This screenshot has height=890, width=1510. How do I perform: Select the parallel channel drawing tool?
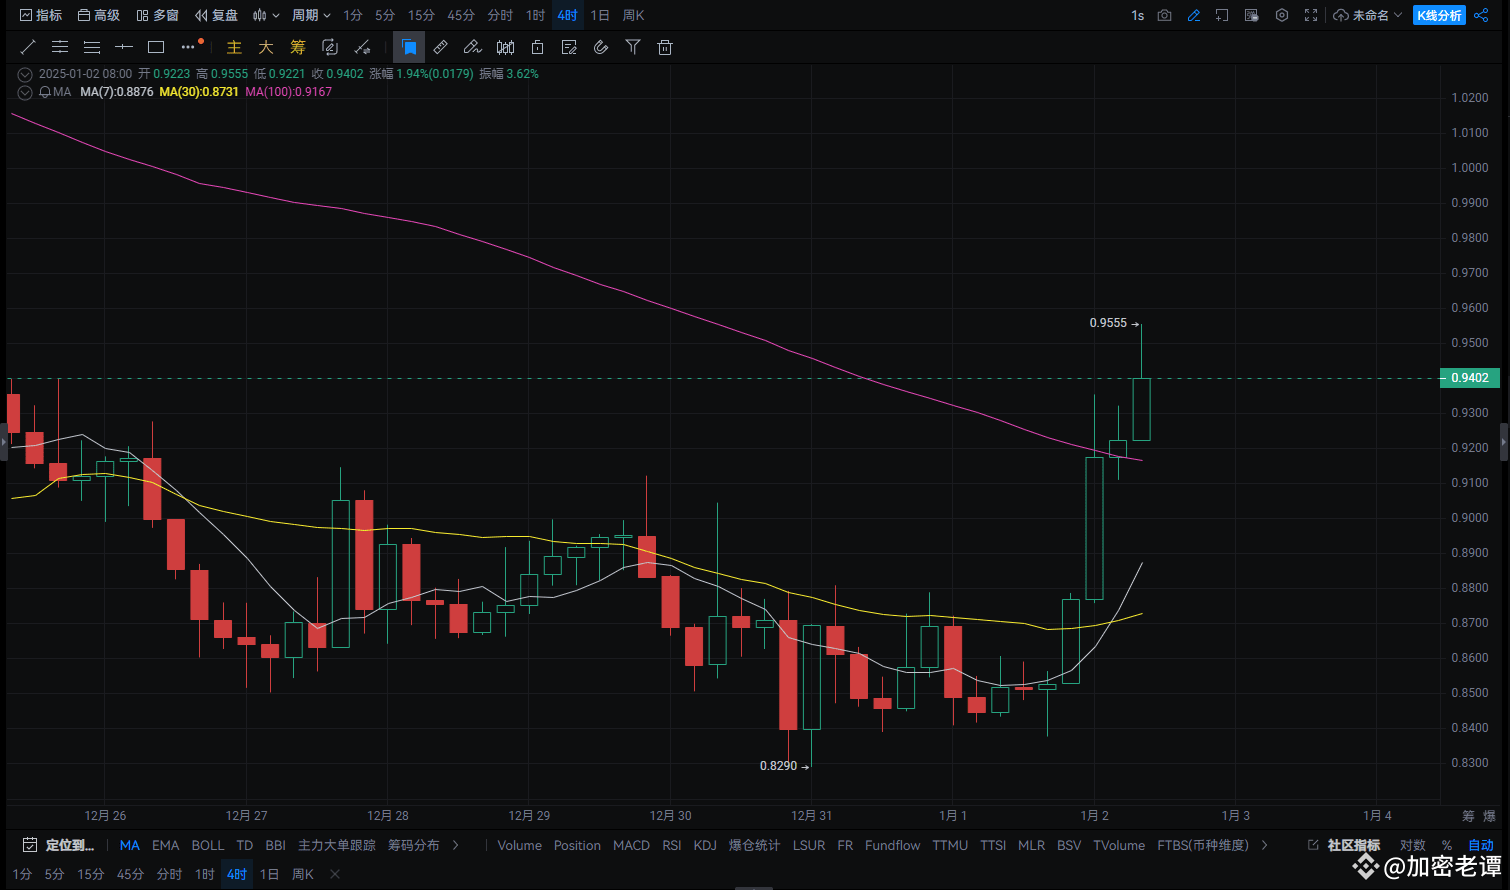click(60, 47)
